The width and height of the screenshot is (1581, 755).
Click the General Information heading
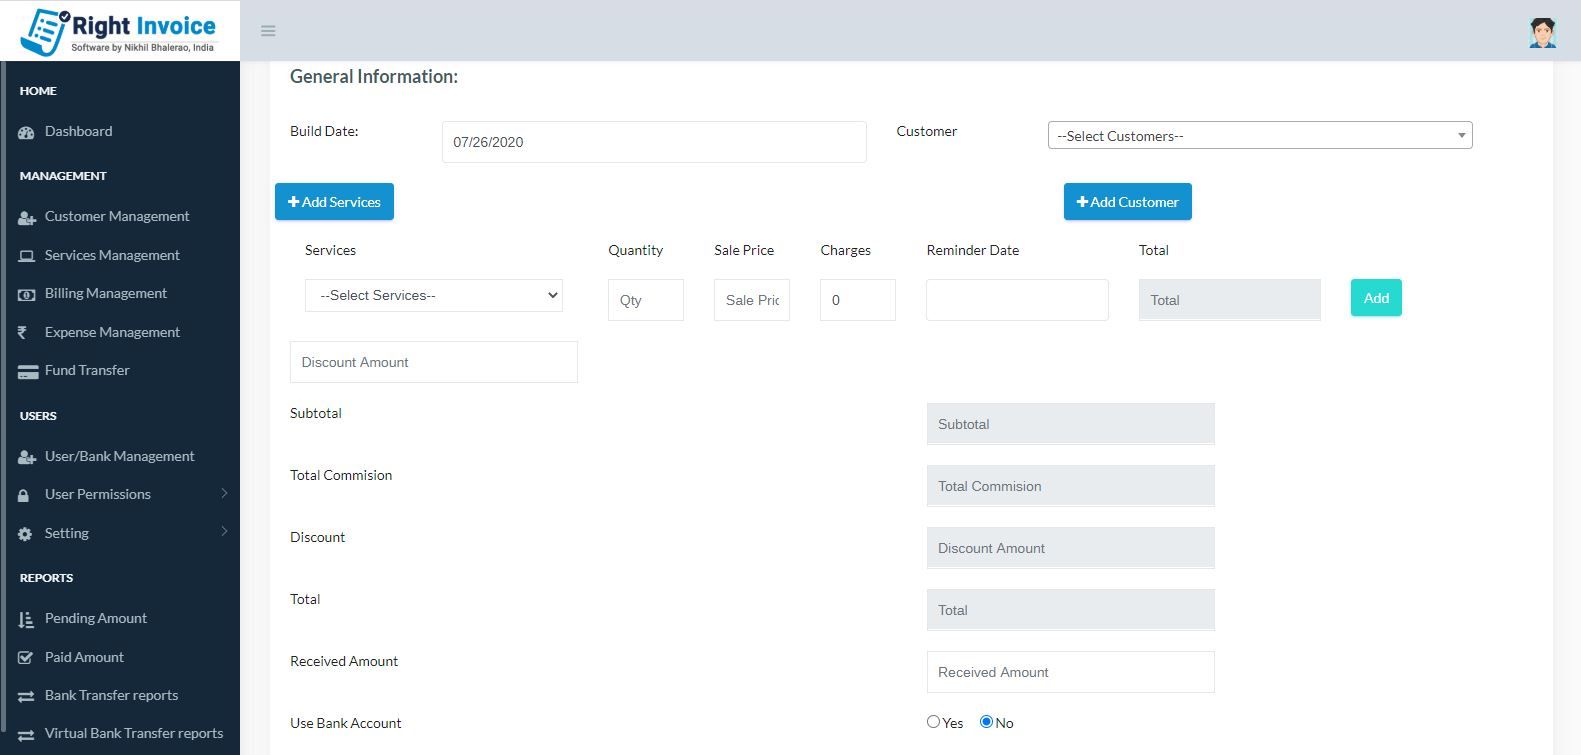pos(374,77)
